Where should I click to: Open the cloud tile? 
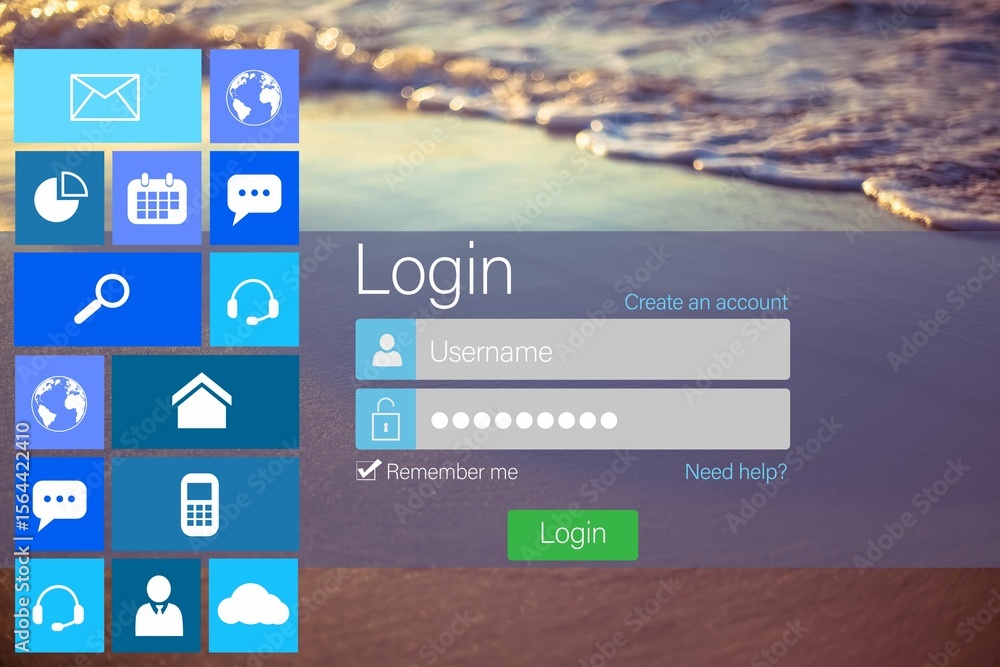tap(254, 605)
